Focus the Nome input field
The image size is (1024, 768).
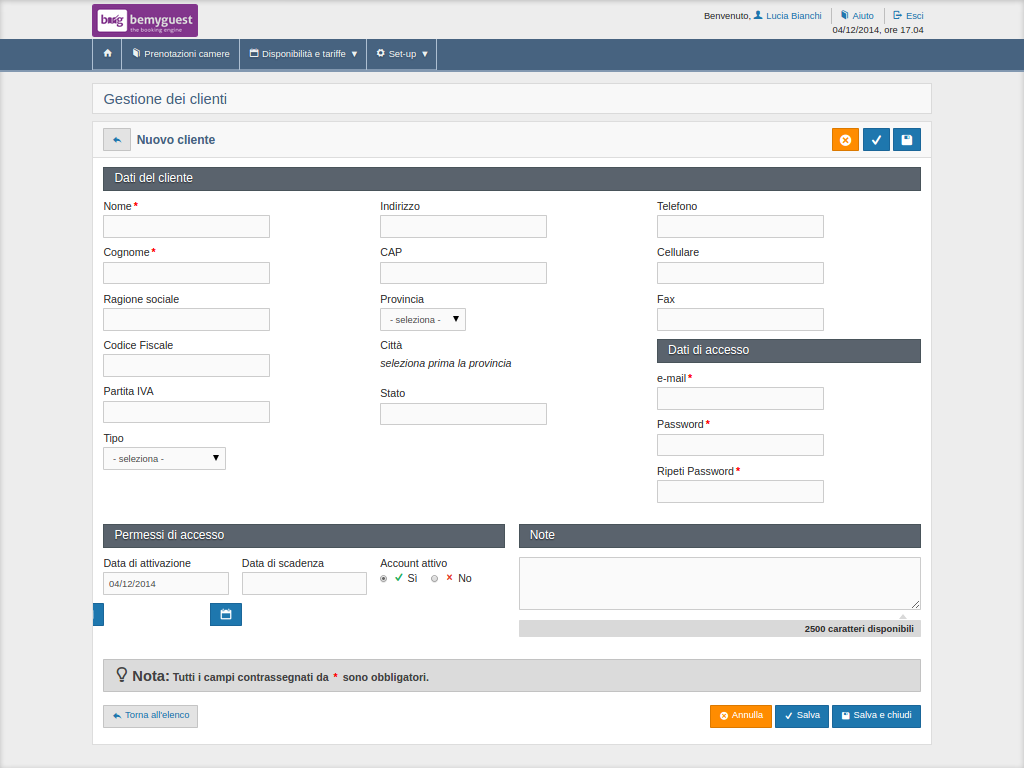pyautogui.click(x=186, y=227)
